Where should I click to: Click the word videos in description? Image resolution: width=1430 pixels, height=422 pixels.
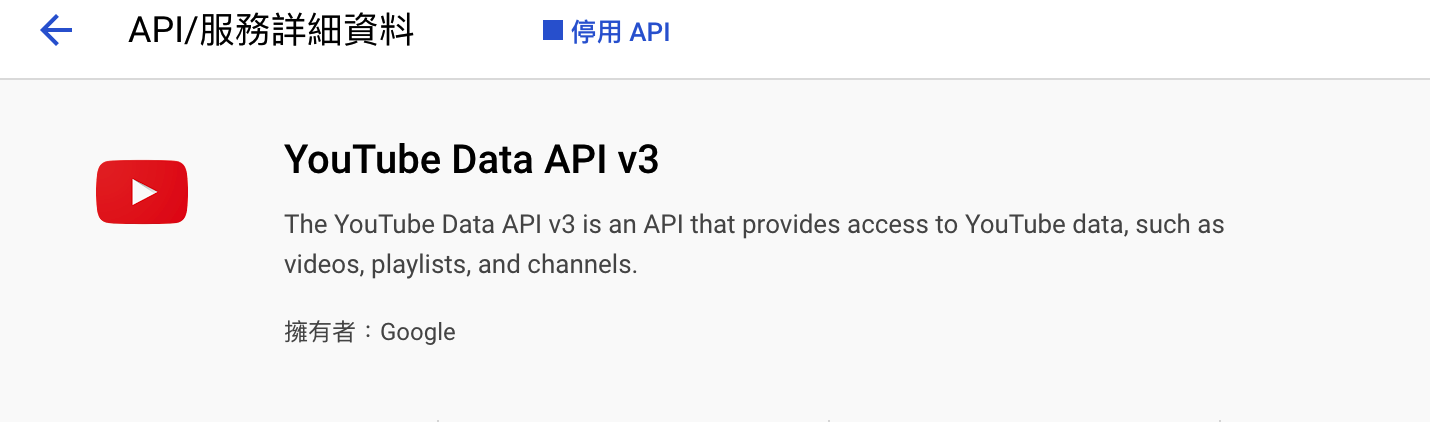click(324, 265)
